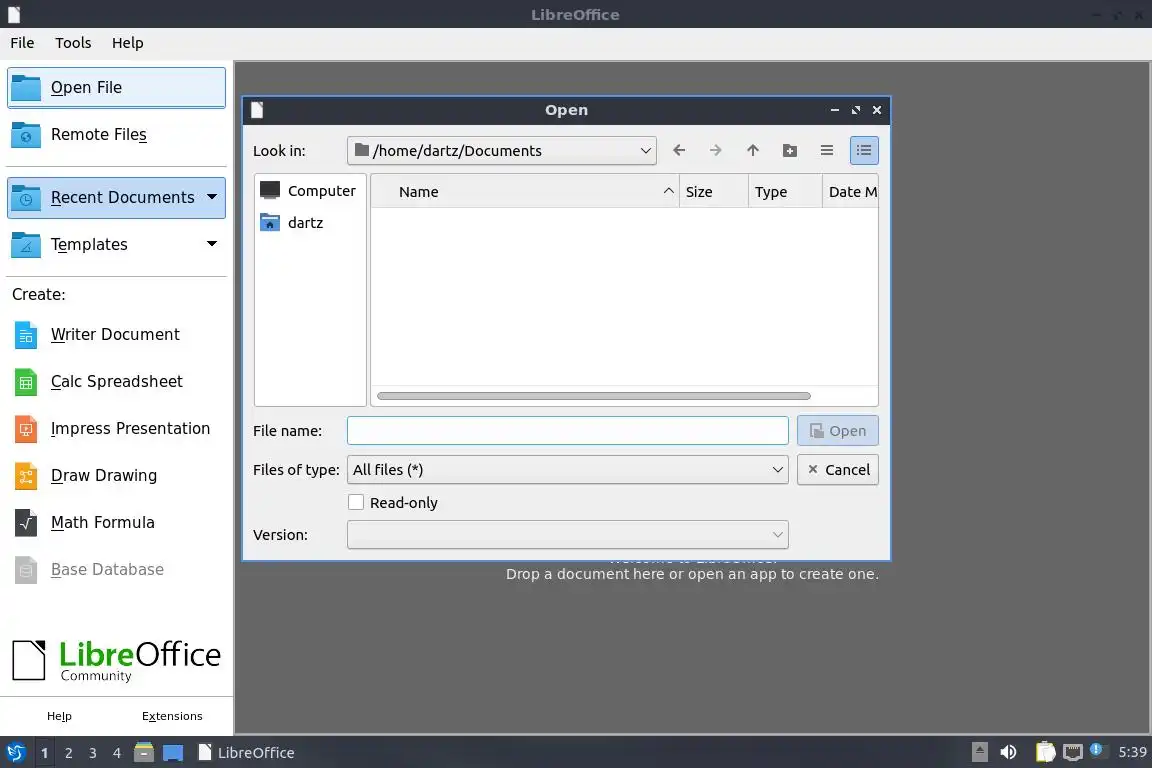This screenshot has width=1152, height=768.
Task: Create a new Math Formula
Action: [116, 523]
